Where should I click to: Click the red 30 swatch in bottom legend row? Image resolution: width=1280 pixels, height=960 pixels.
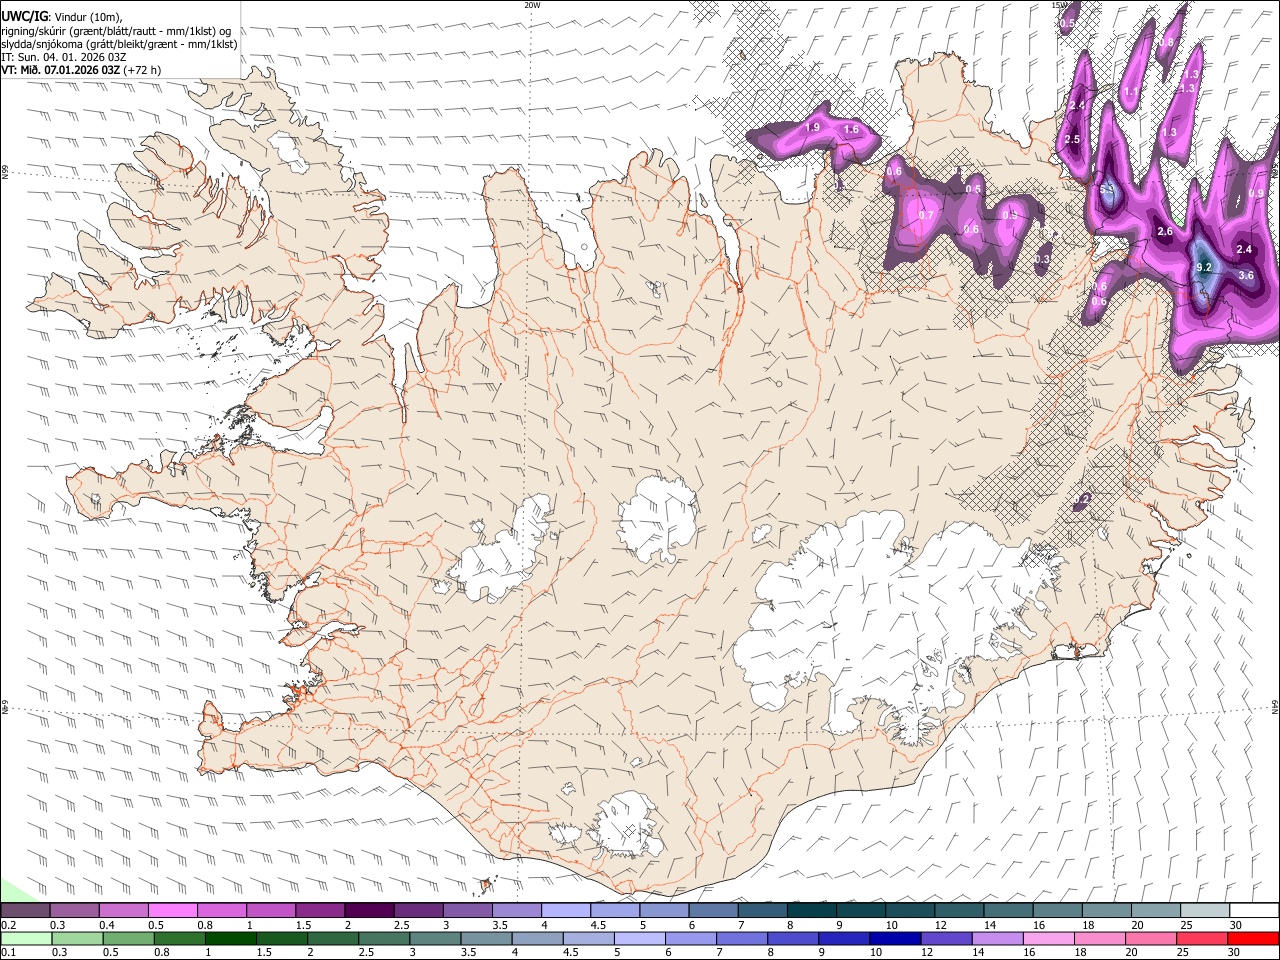(1253, 938)
